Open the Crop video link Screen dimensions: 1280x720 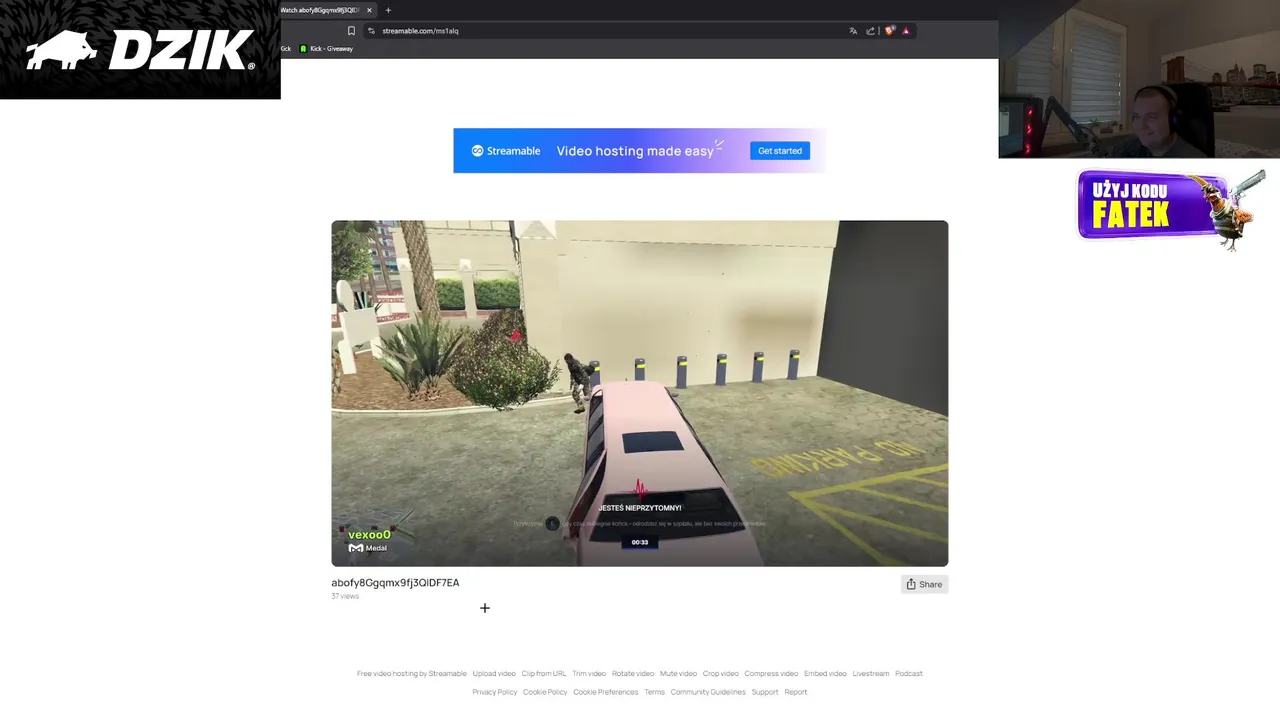tap(720, 674)
